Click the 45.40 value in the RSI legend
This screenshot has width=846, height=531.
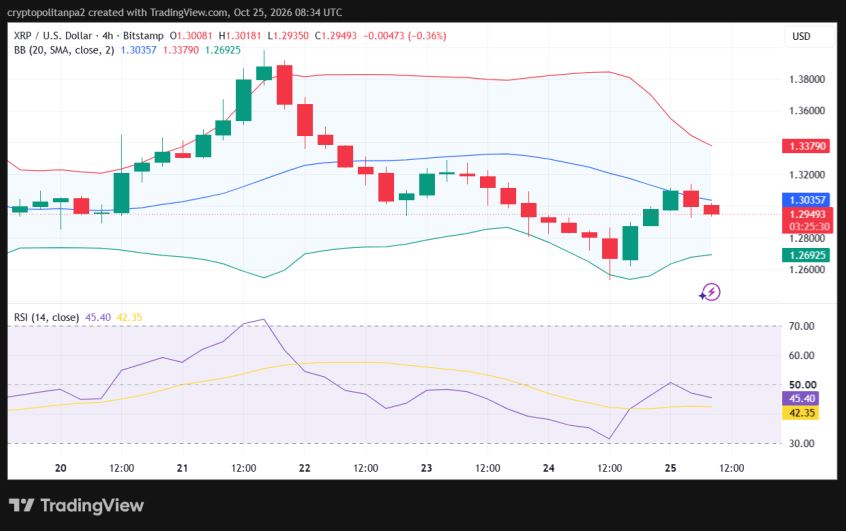(x=98, y=317)
